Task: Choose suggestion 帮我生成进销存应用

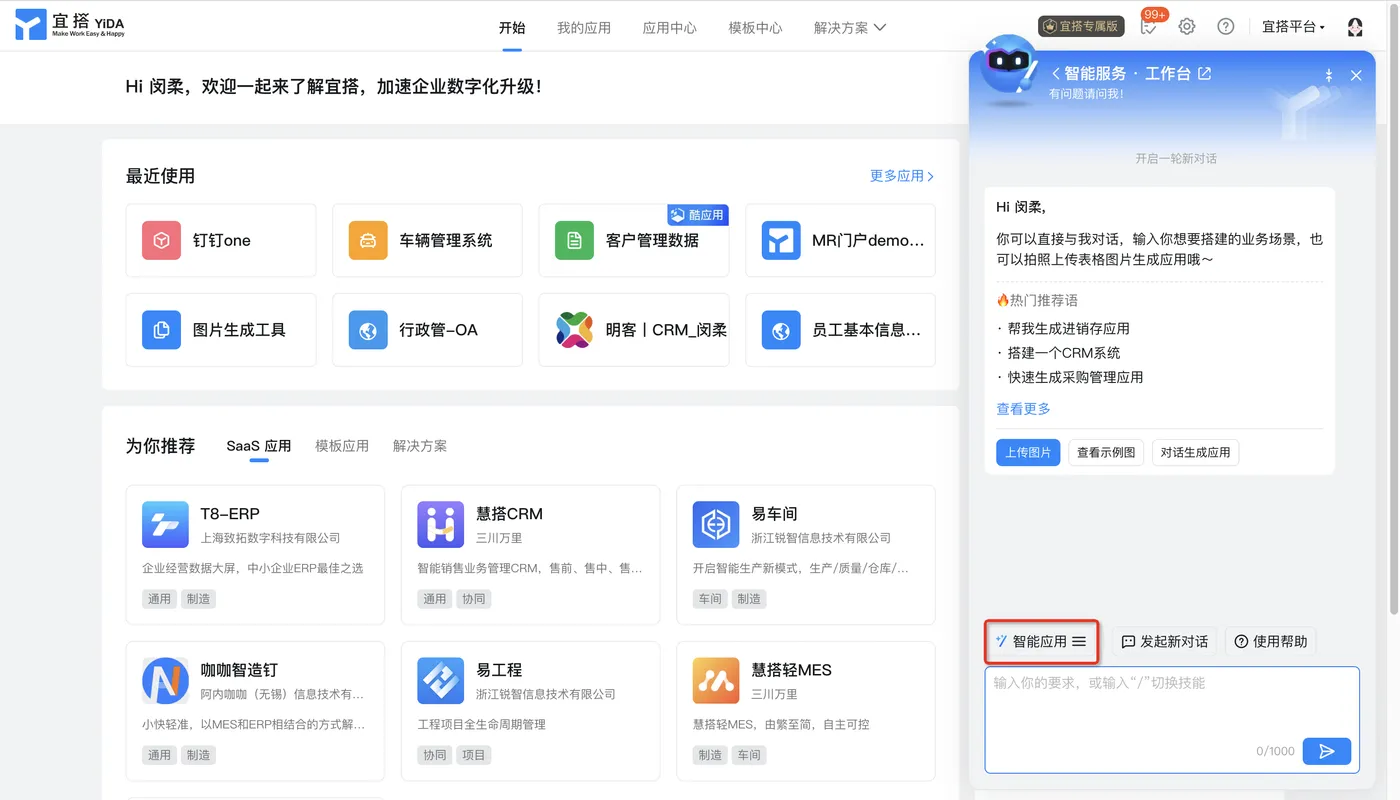Action: coord(1069,329)
